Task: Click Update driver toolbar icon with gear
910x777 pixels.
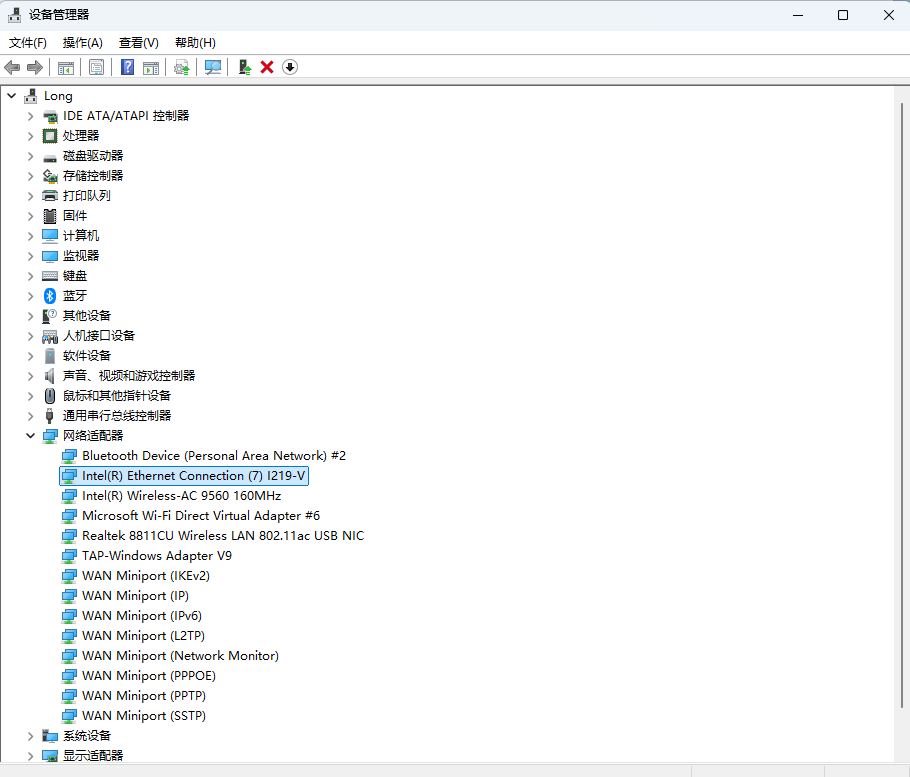Action: click(181, 67)
